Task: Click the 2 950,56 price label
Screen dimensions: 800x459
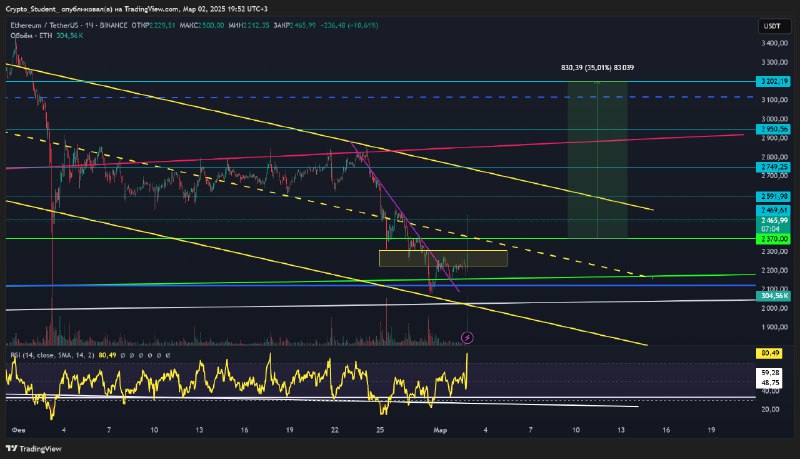Action: [x=773, y=129]
